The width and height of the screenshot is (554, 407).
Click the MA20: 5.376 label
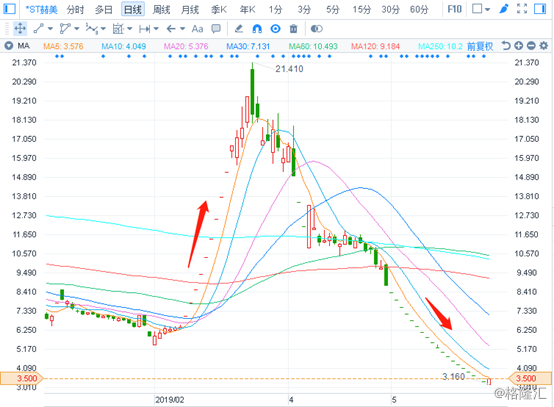click(186, 46)
